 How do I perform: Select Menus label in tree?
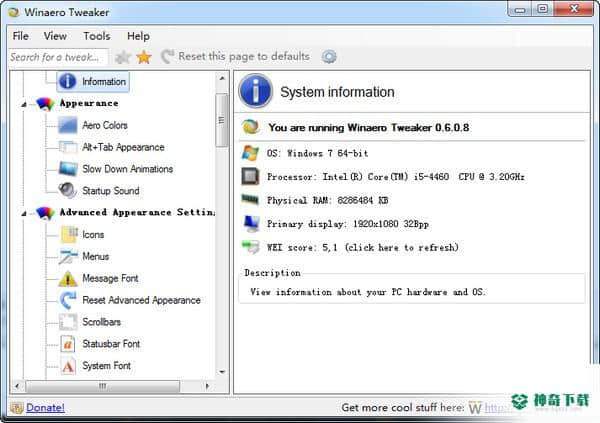tap(96, 256)
